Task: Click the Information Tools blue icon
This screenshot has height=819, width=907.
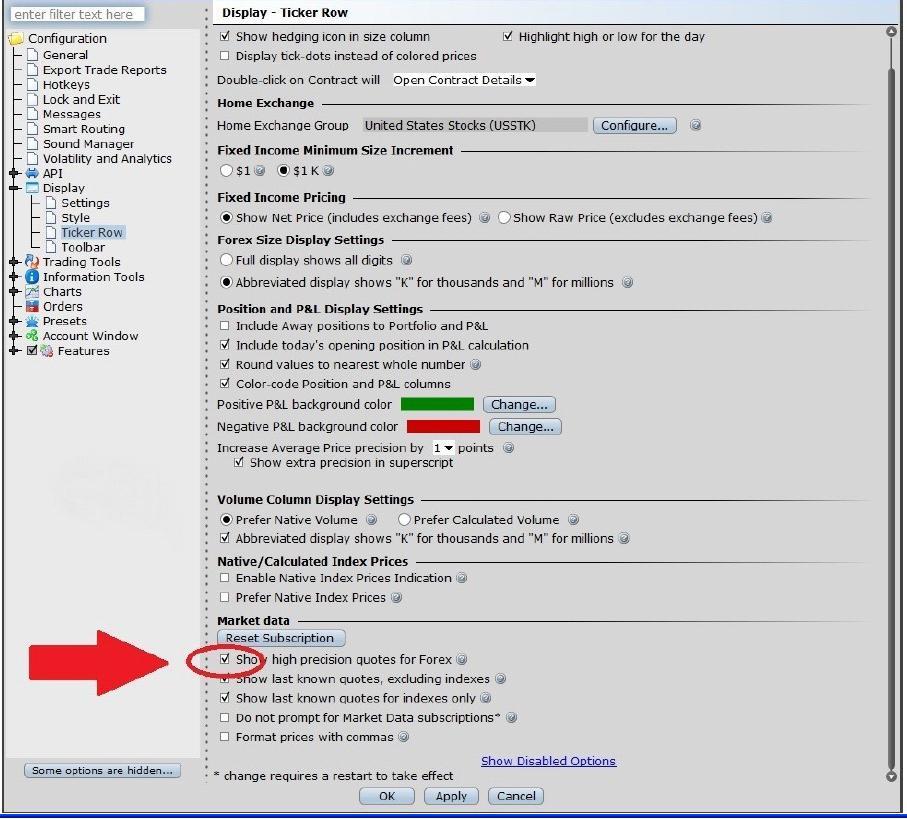Action: point(32,277)
